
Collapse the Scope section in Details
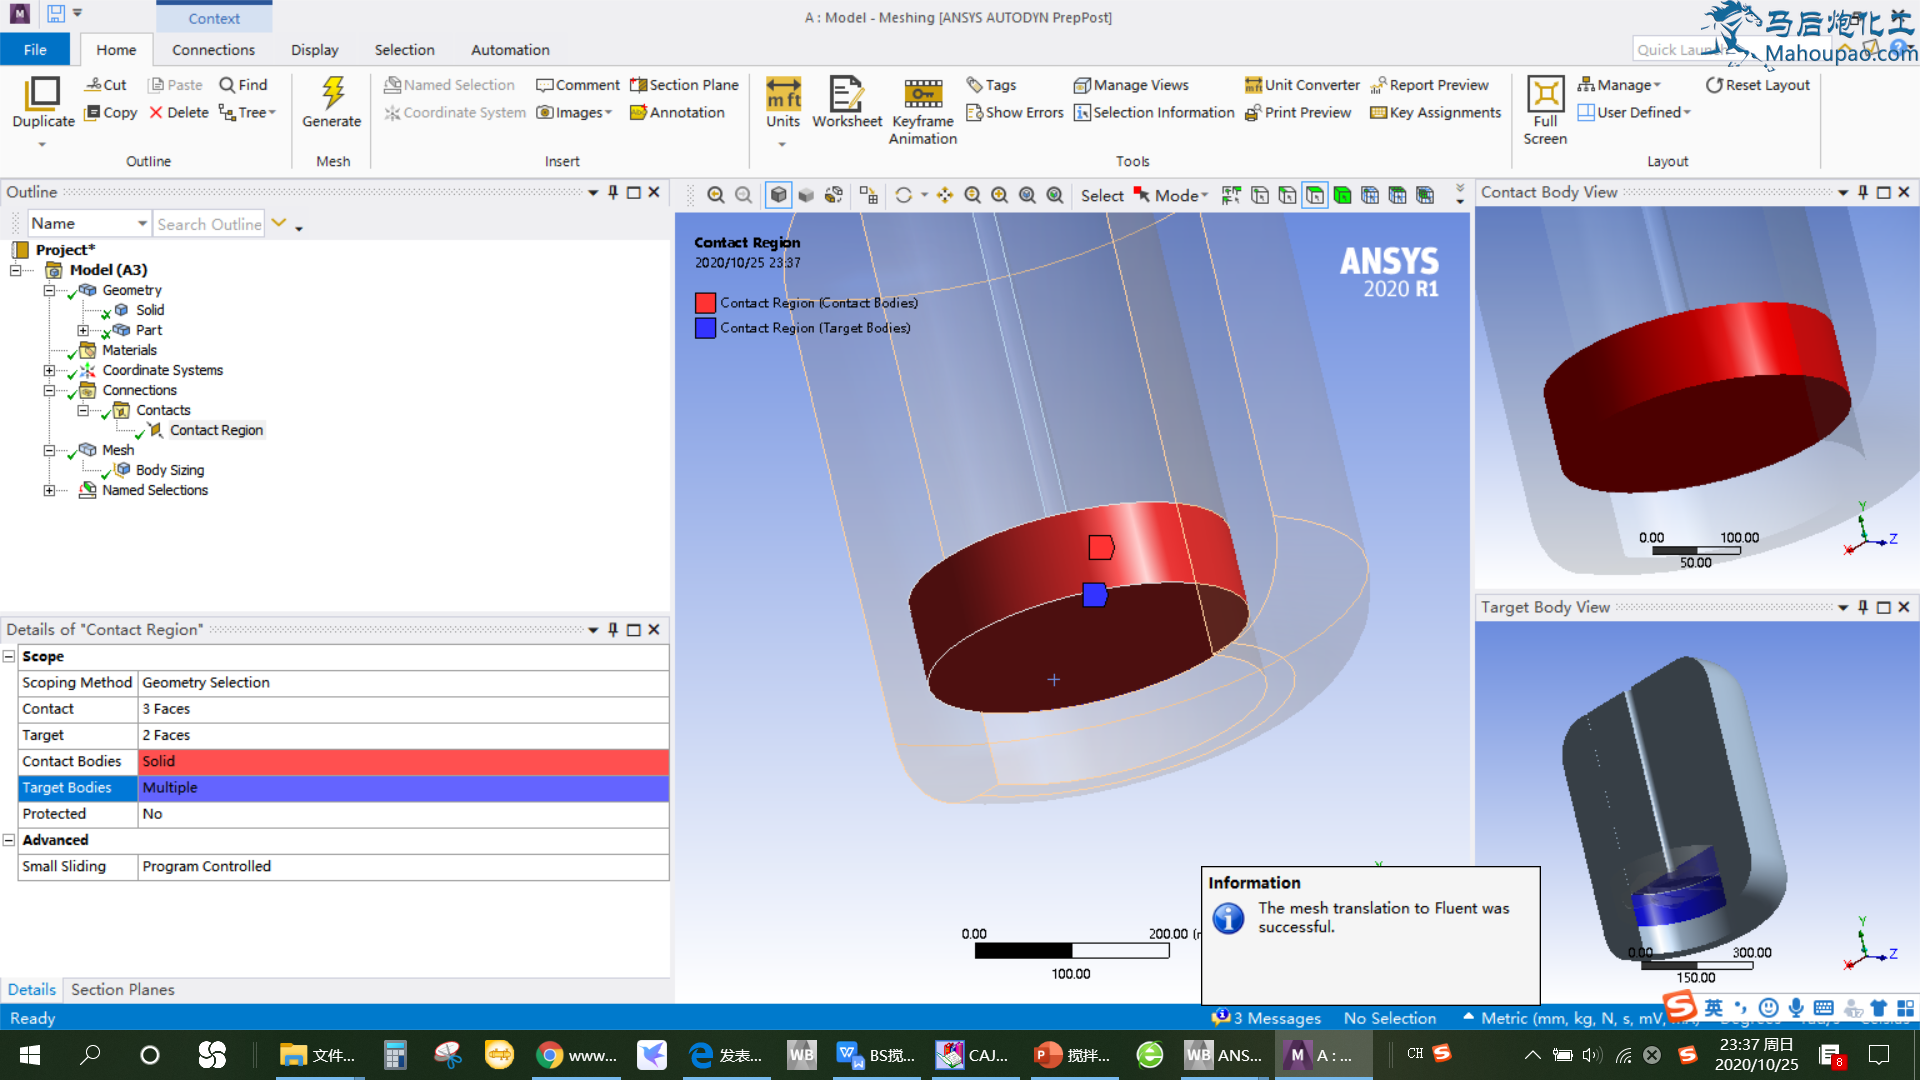coord(9,656)
